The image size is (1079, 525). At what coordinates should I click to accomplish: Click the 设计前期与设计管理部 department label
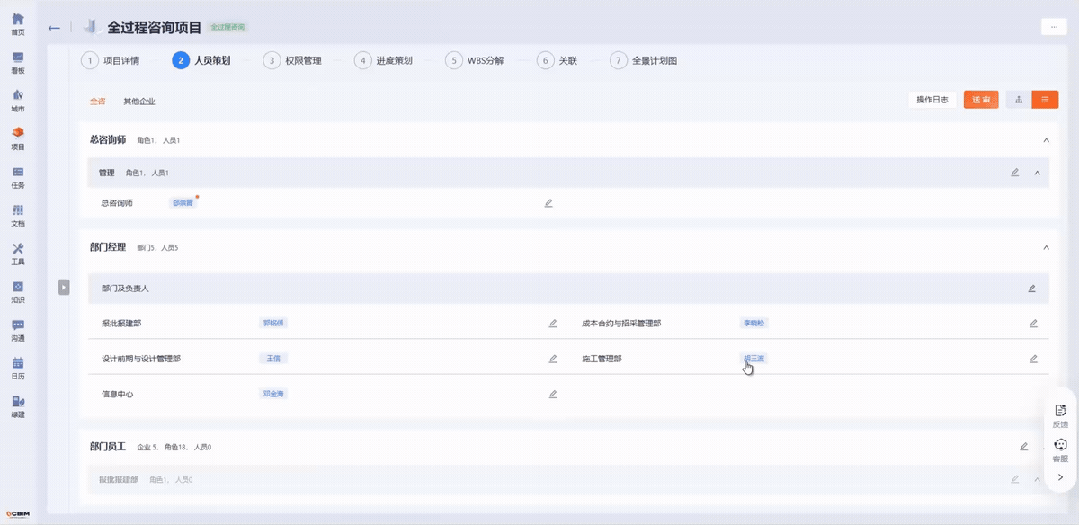(141, 358)
